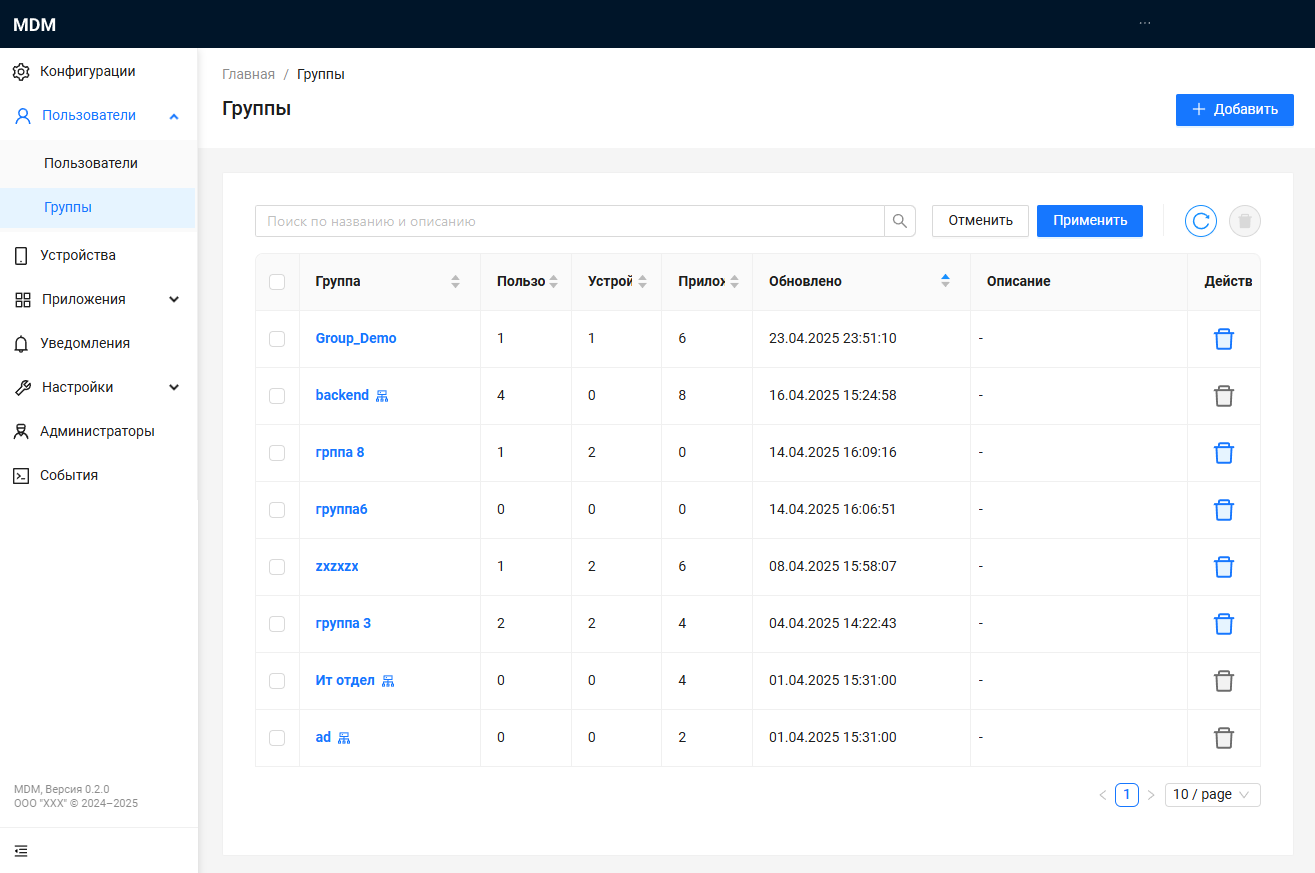Expand the Приложения sidebar menu

click(x=97, y=299)
